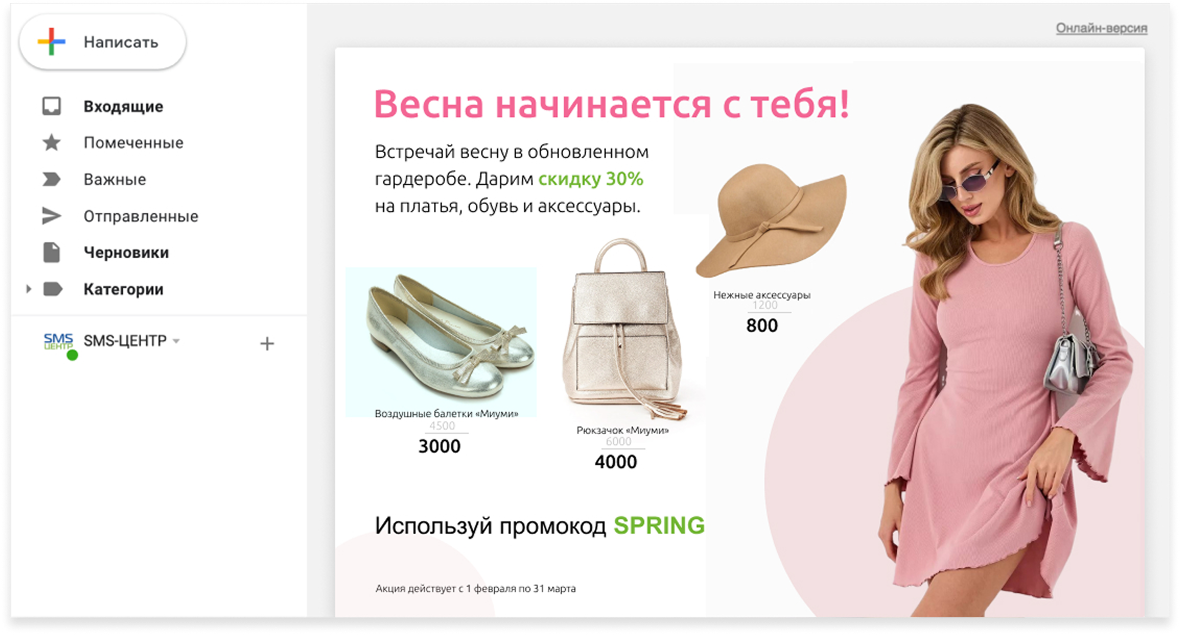Open the Входящие folder
The width and height of the screenshot is (1180, 635).
click(x=123, y=107)
